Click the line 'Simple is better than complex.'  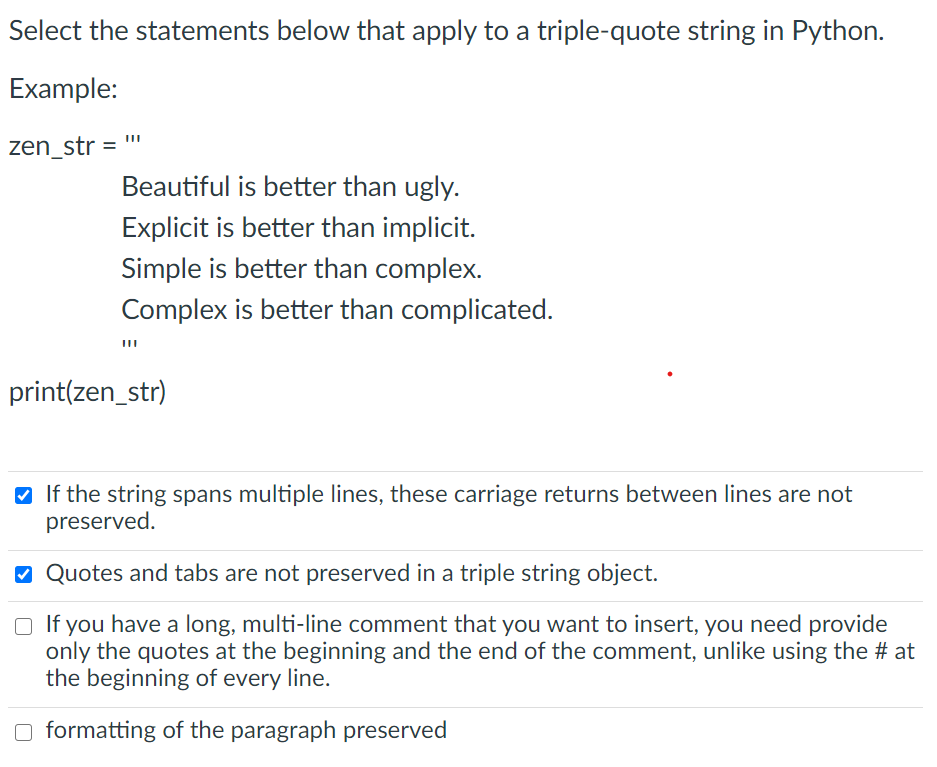(301, 269)
